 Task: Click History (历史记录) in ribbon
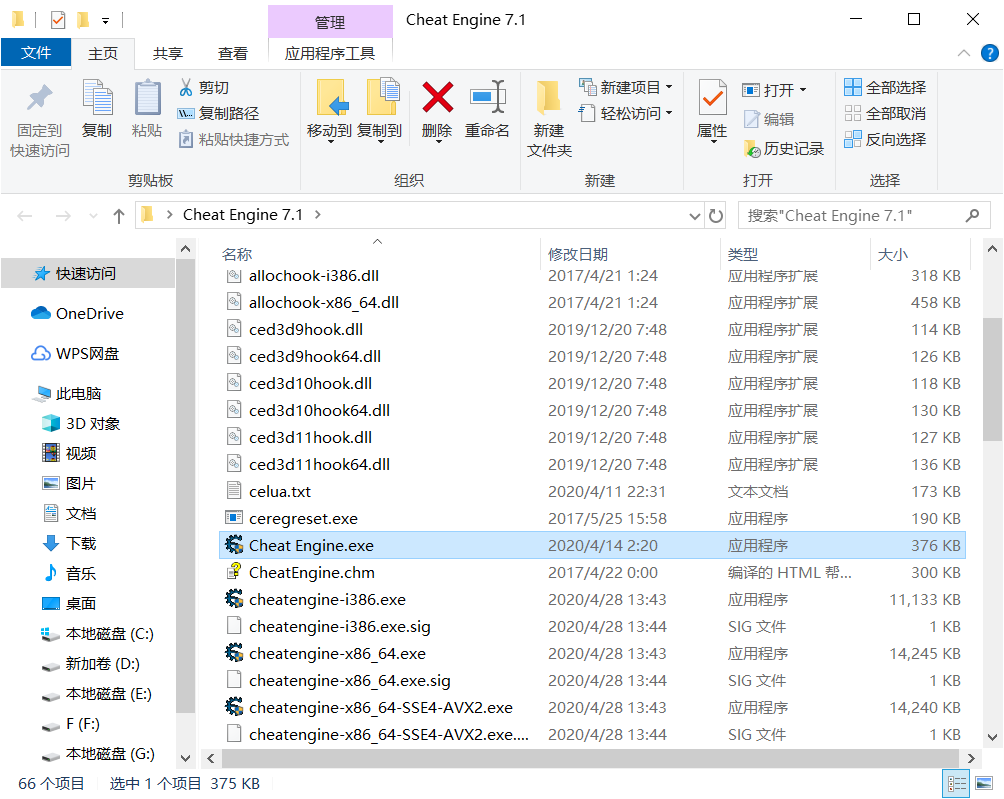pos(784,149)
